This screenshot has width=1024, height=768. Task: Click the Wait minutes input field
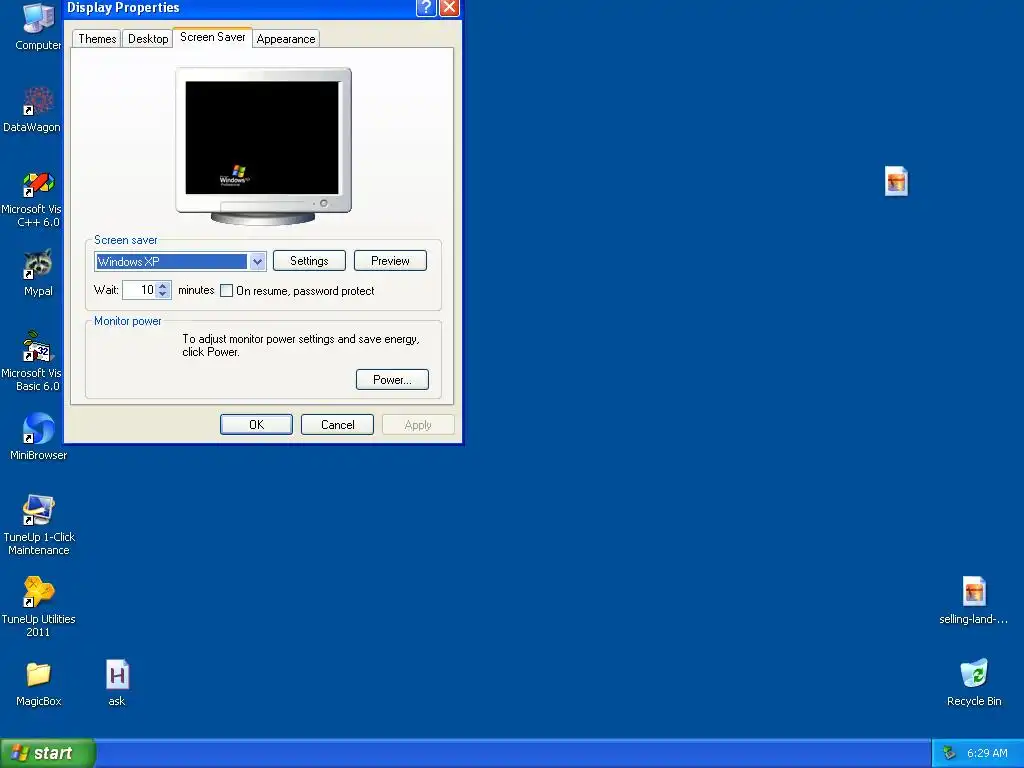coord(140,290)
